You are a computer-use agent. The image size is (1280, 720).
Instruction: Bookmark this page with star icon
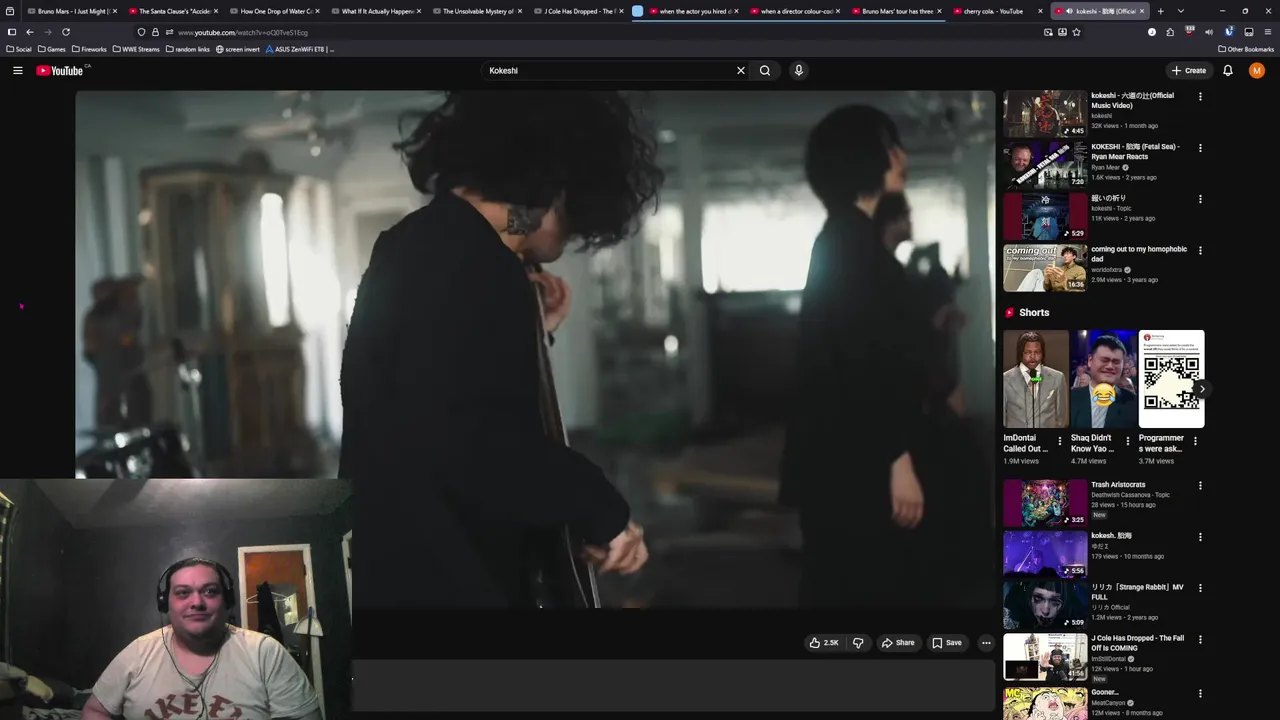(x=1076, y=32)
